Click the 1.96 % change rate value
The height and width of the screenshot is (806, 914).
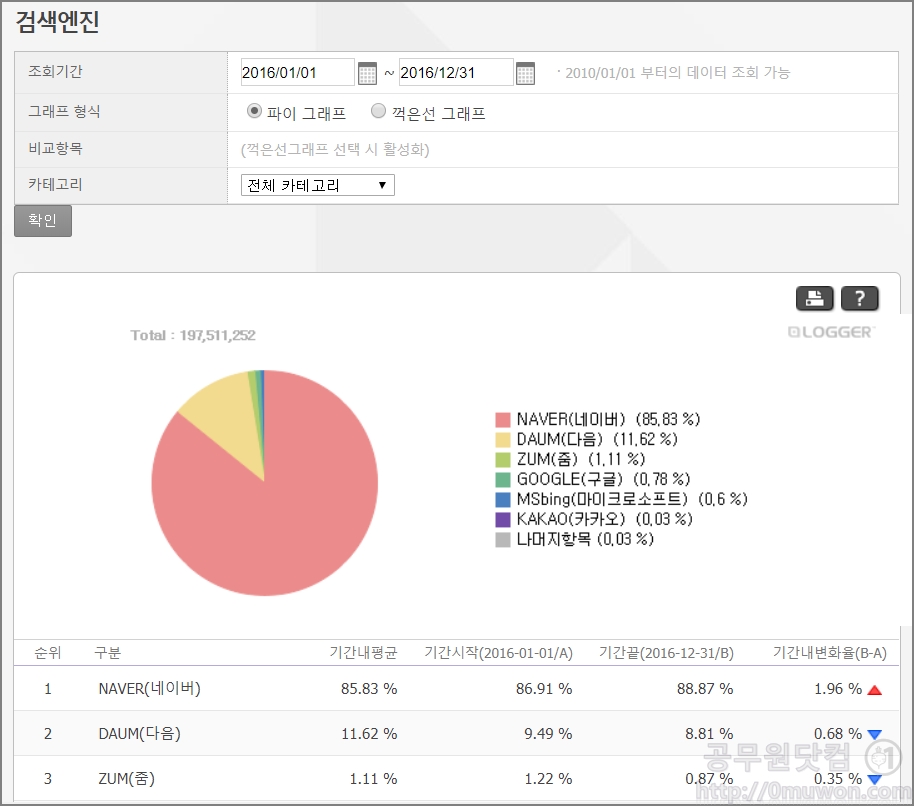tap(838, 689)
